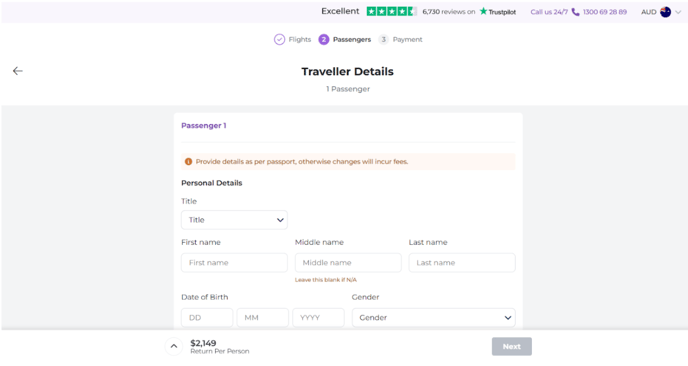Click the Payment step number 3 circle
Screen dimensions: 688x366
click(383, 39)
